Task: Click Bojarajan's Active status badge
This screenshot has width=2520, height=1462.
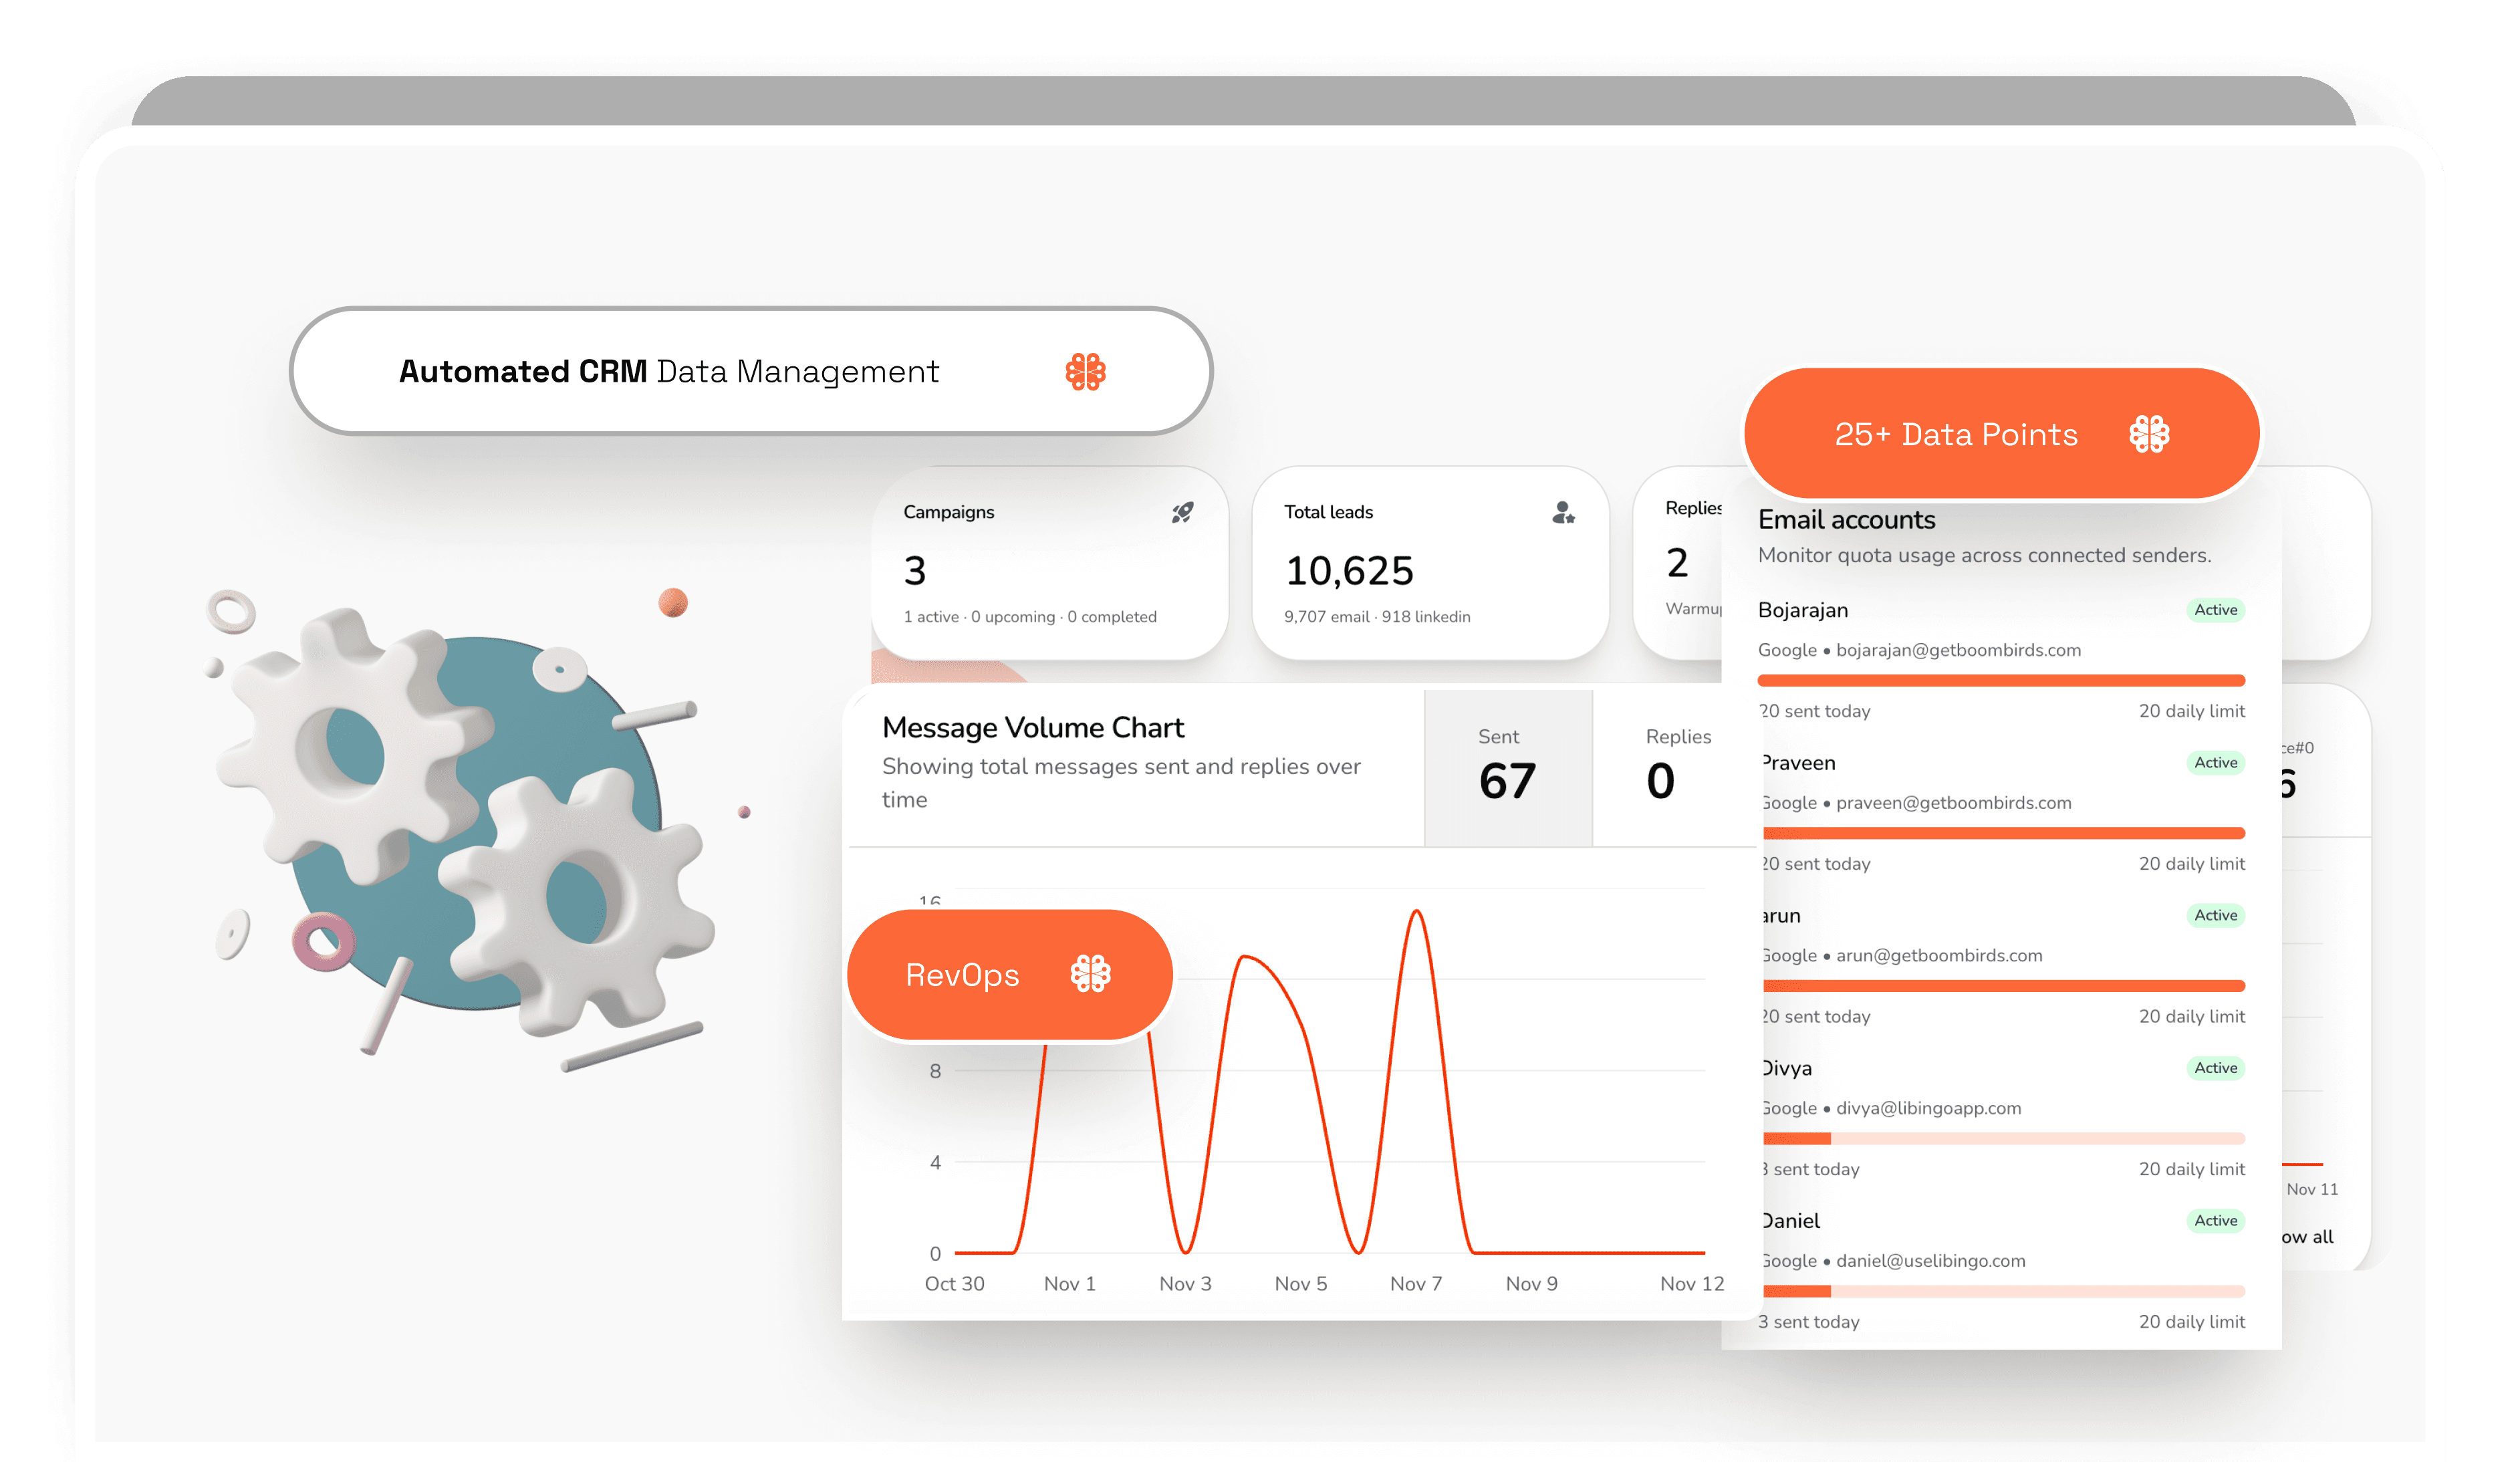Action: click(x=2215, y=610)
